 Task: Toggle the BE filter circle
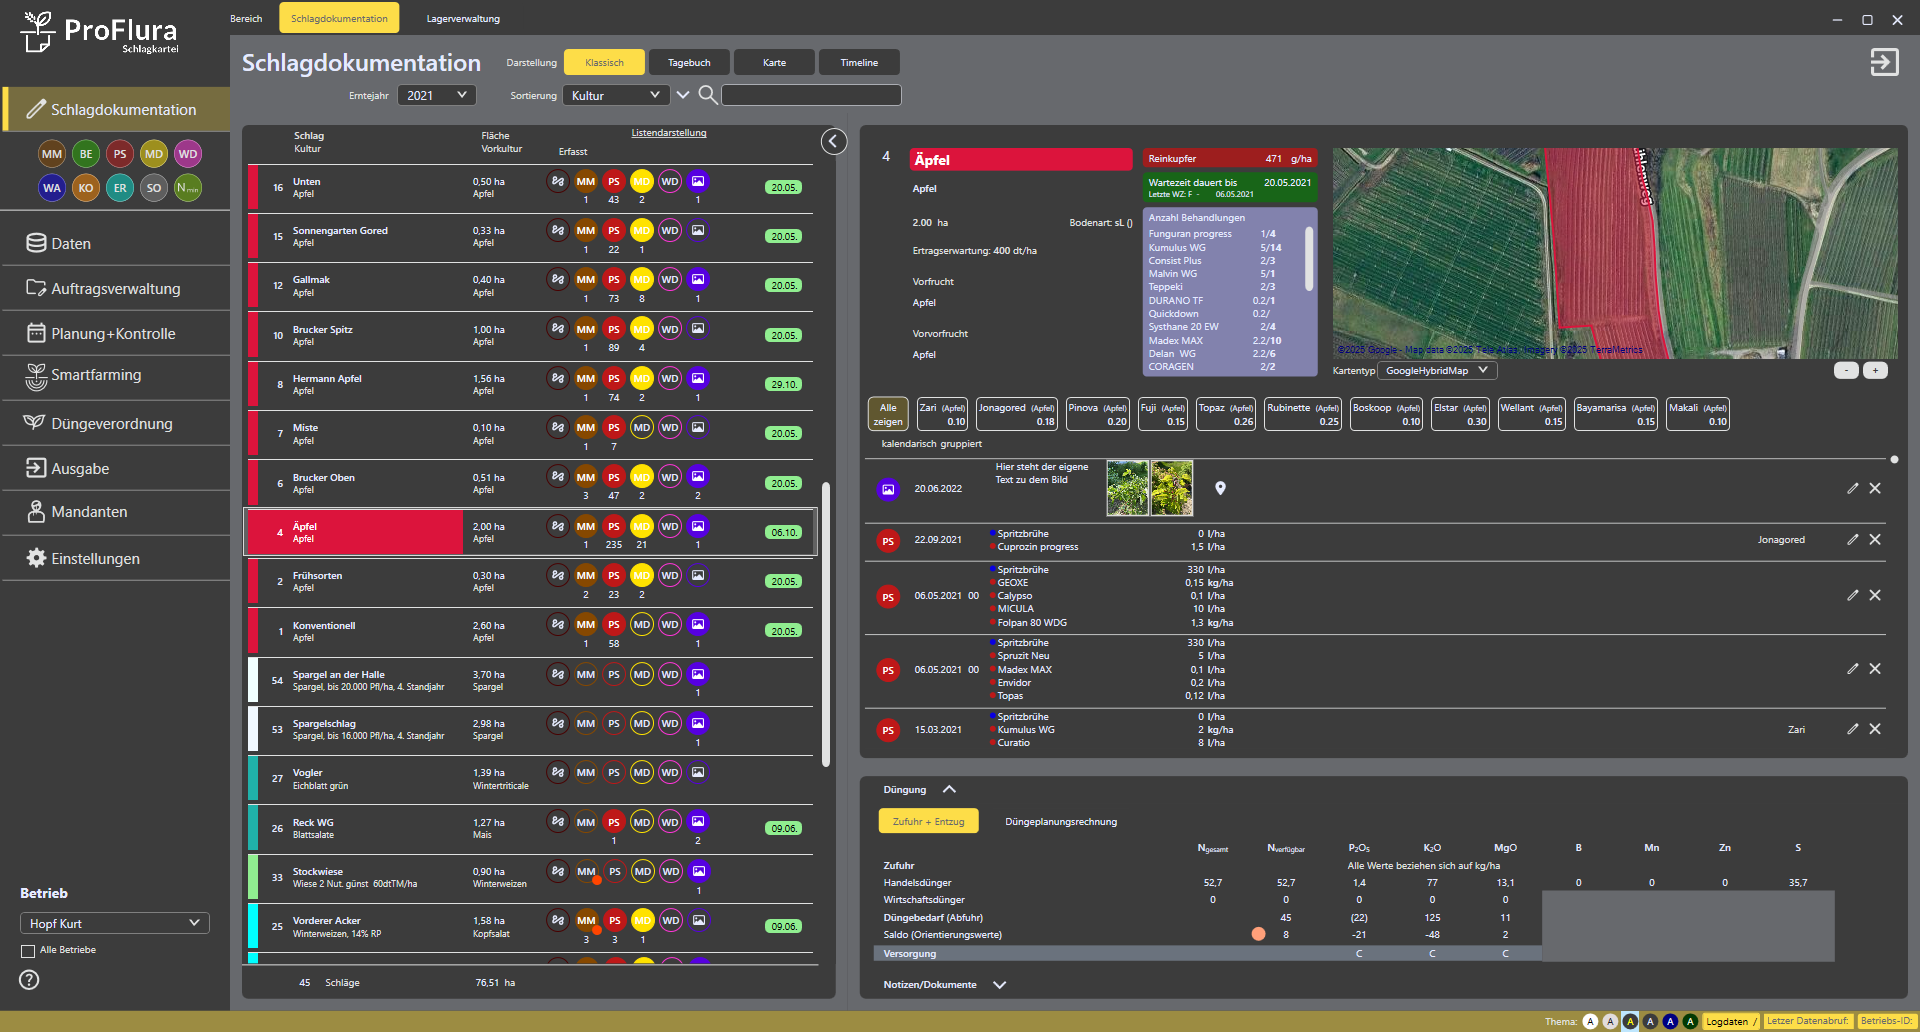click(x=86, y=154)
